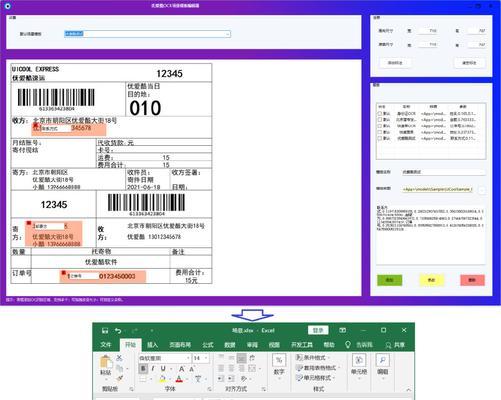The height and width of the screenshot is (400, 501).
Task: Open Conditional Formatting dropdown
Action: click(x=312, y=358)
